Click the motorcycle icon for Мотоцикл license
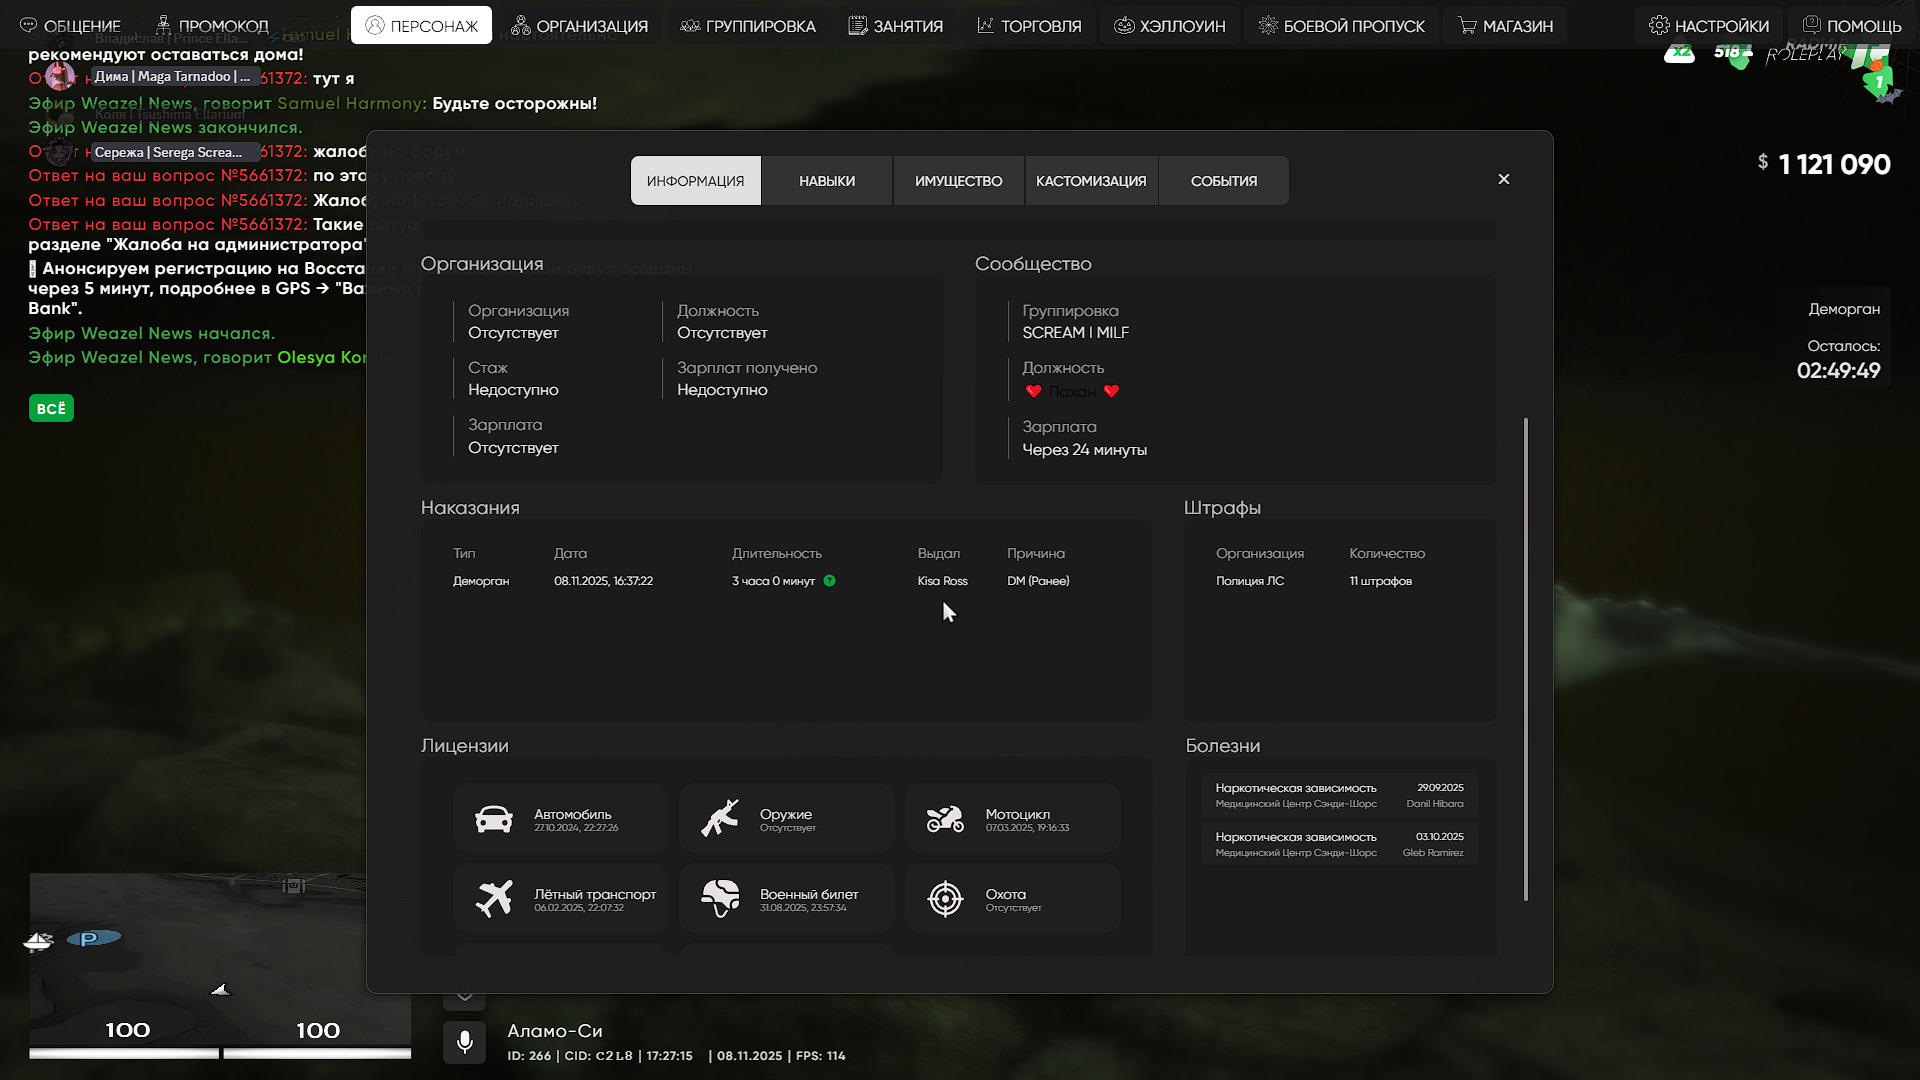Screen dimensions: 1920x1080 (x=945, y=819)
